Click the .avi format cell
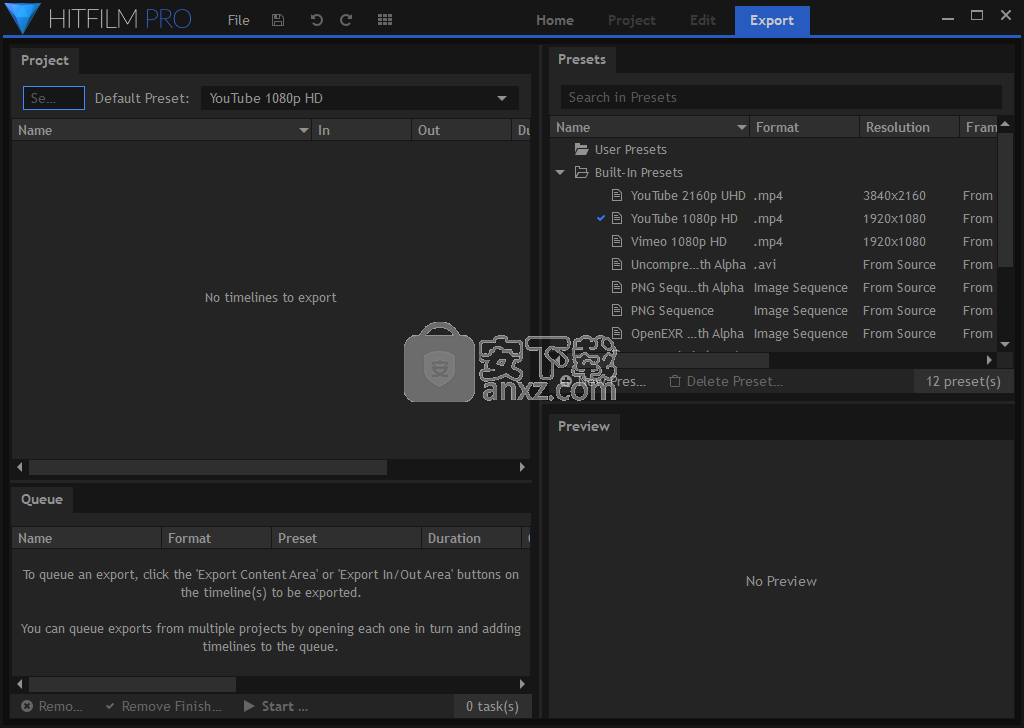 click(x=765, y=264)
